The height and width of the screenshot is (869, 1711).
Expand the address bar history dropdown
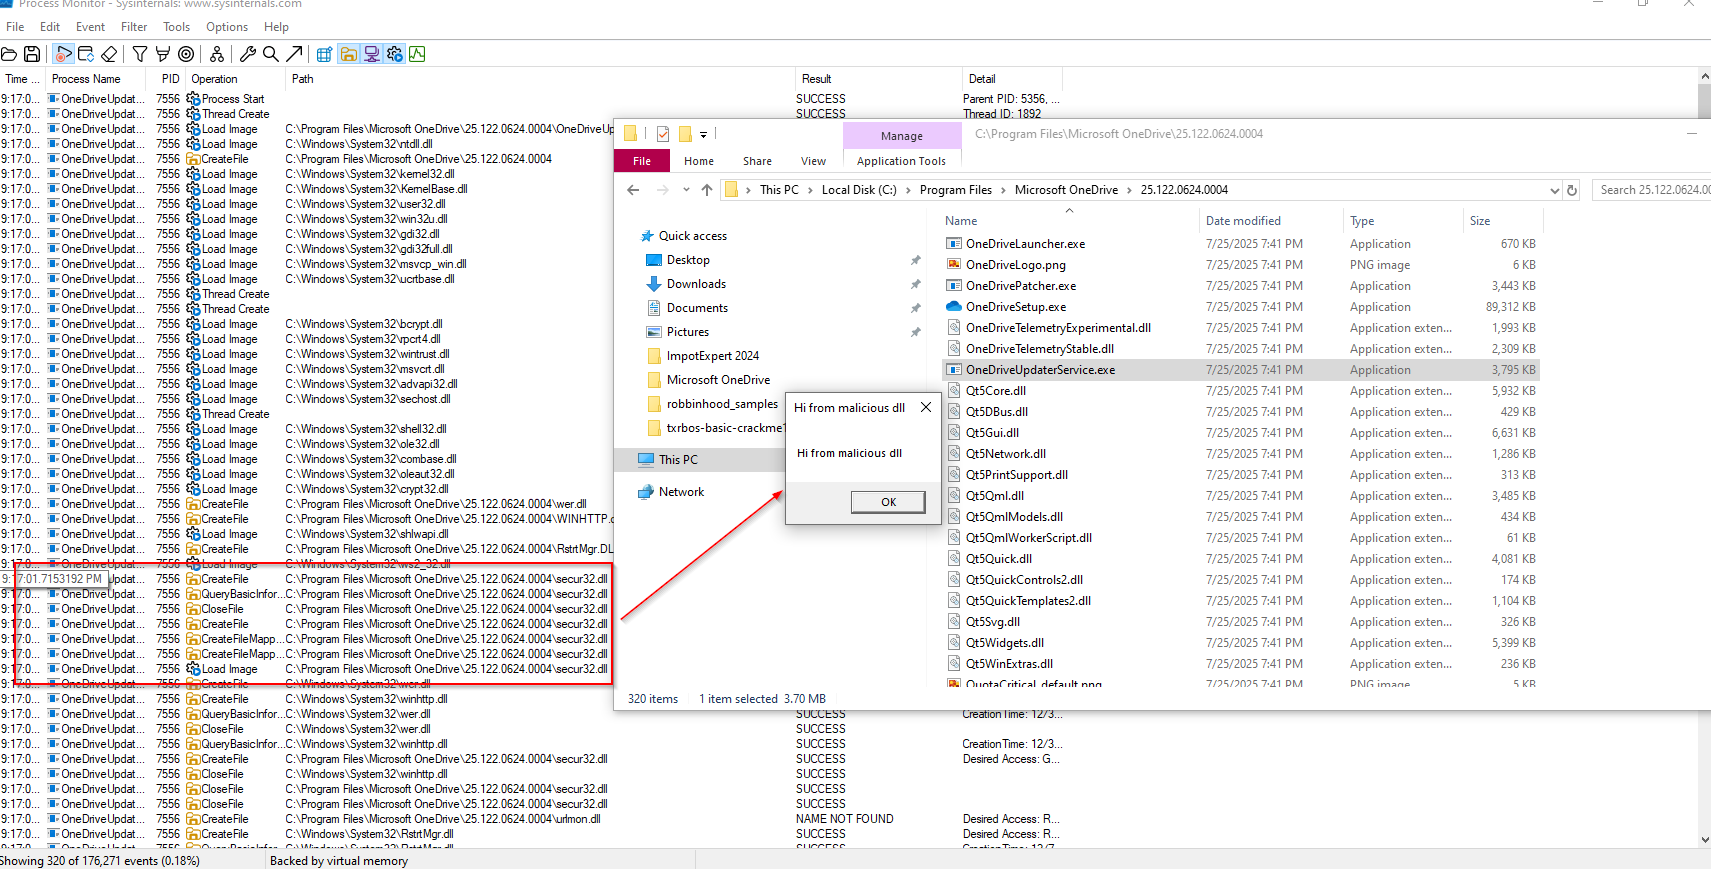(1554, 190)
